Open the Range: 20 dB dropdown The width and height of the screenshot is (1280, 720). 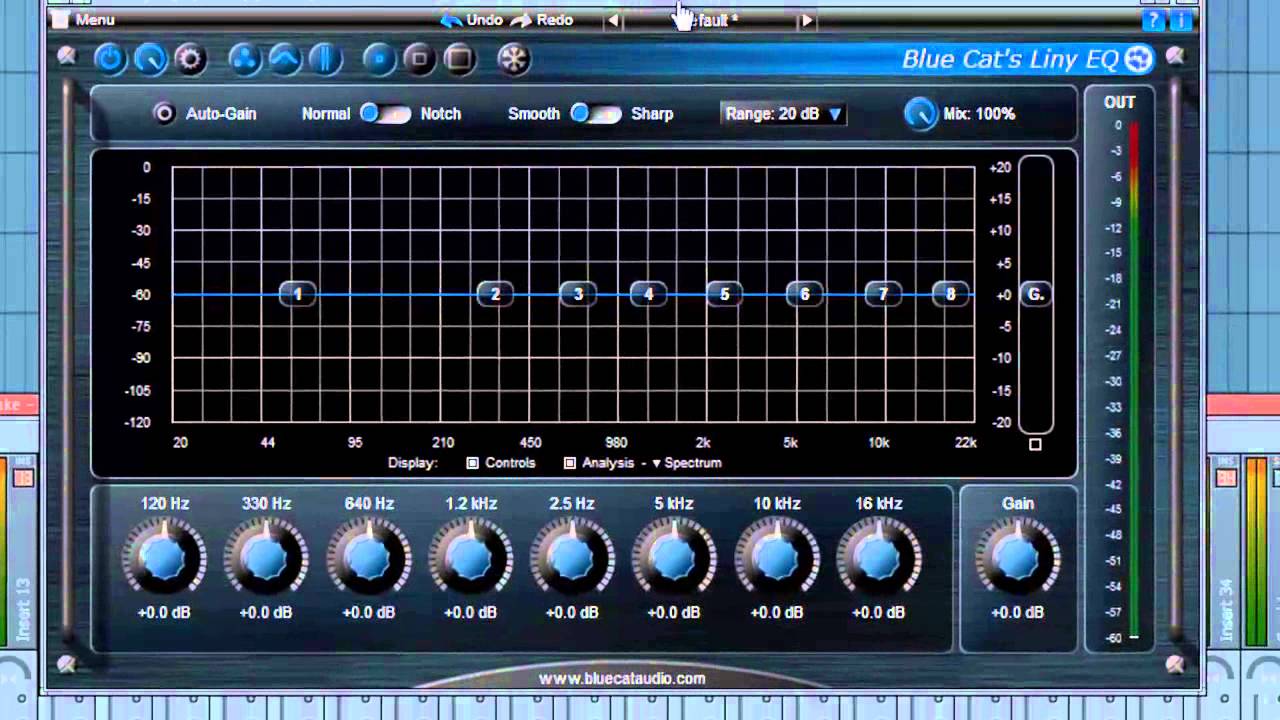click(784, 114)
